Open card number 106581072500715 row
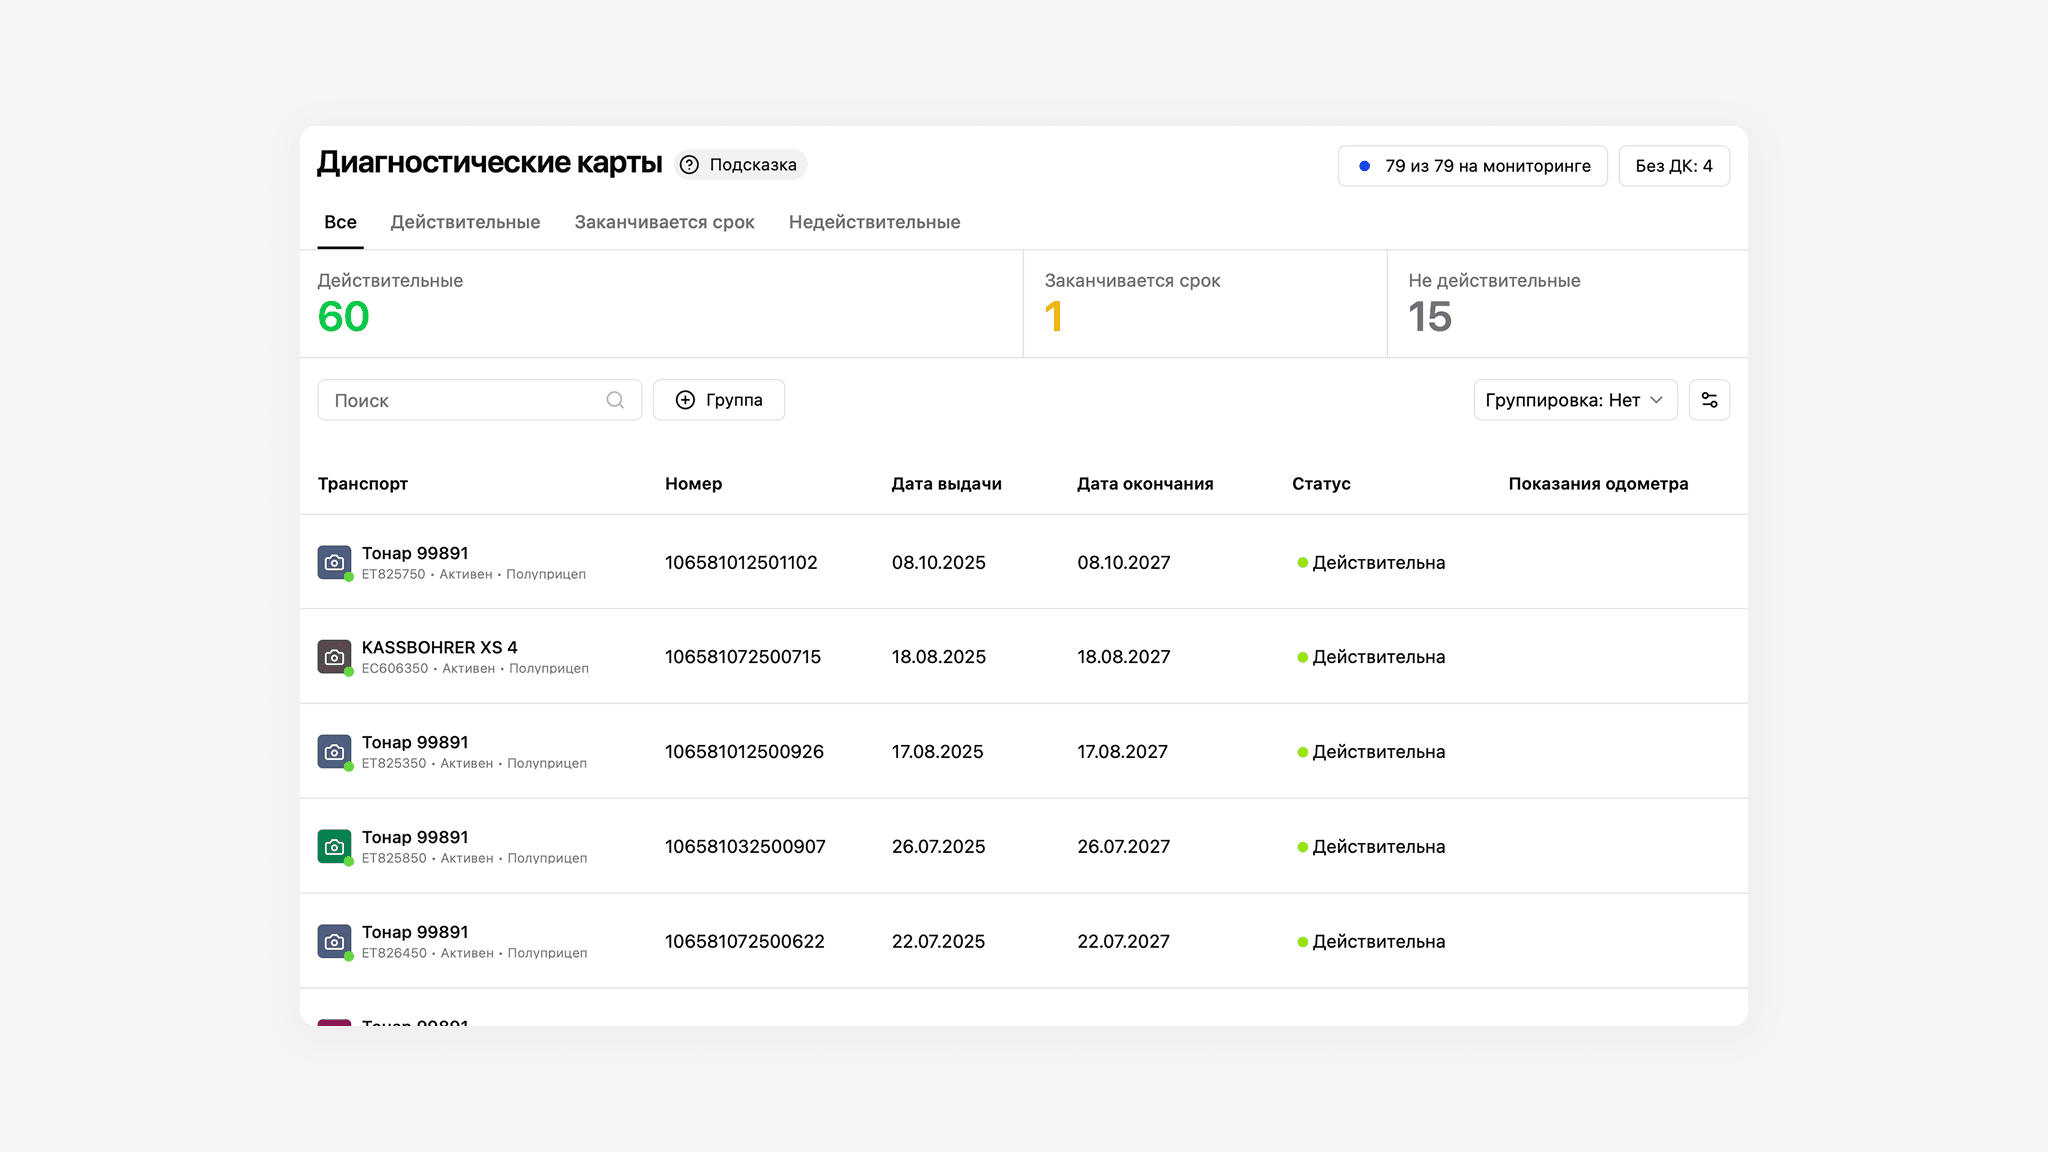The height and width of the screenshot is (1152, 2048). pyautogui.click(x=742, y=657)
